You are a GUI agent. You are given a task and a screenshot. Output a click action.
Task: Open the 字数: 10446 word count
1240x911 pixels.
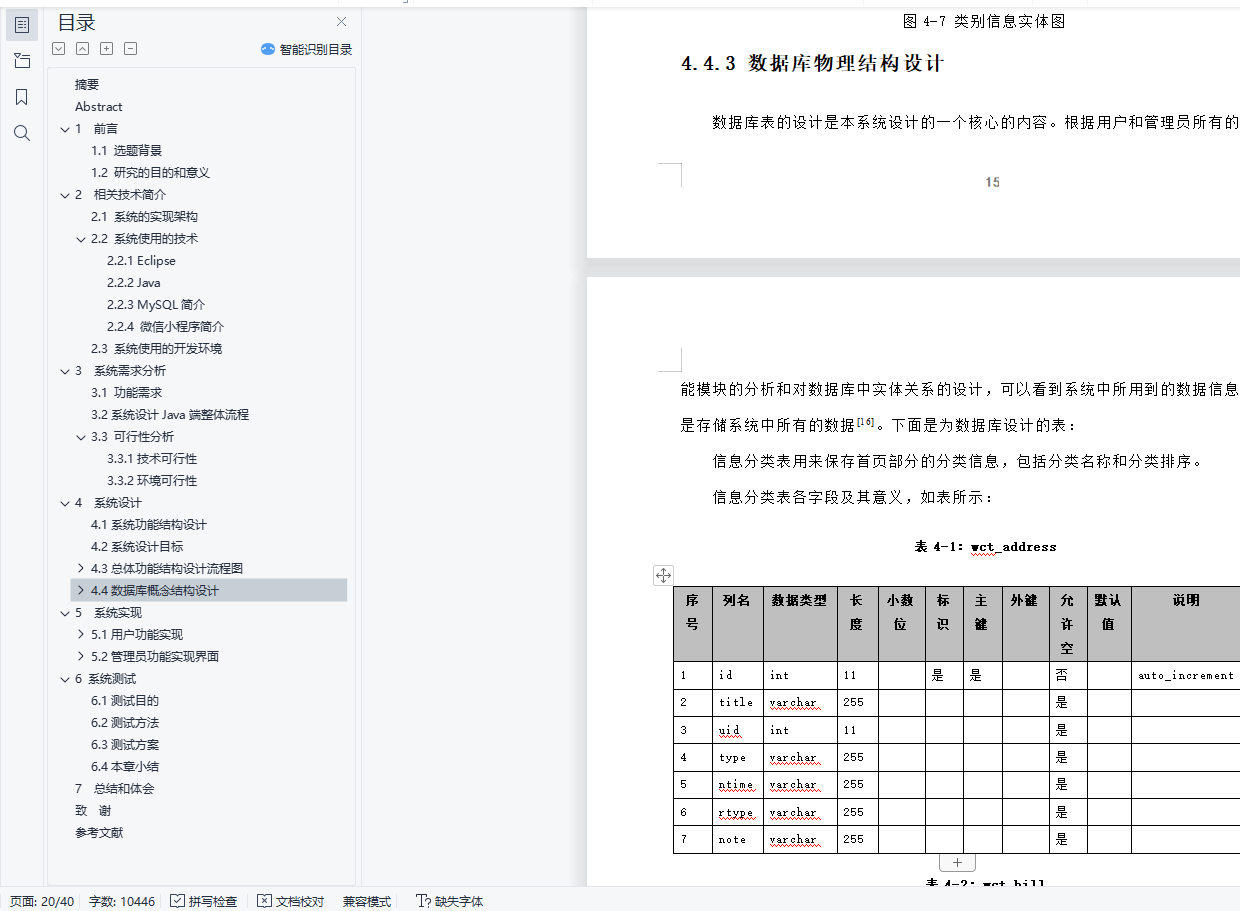[122, 901]
